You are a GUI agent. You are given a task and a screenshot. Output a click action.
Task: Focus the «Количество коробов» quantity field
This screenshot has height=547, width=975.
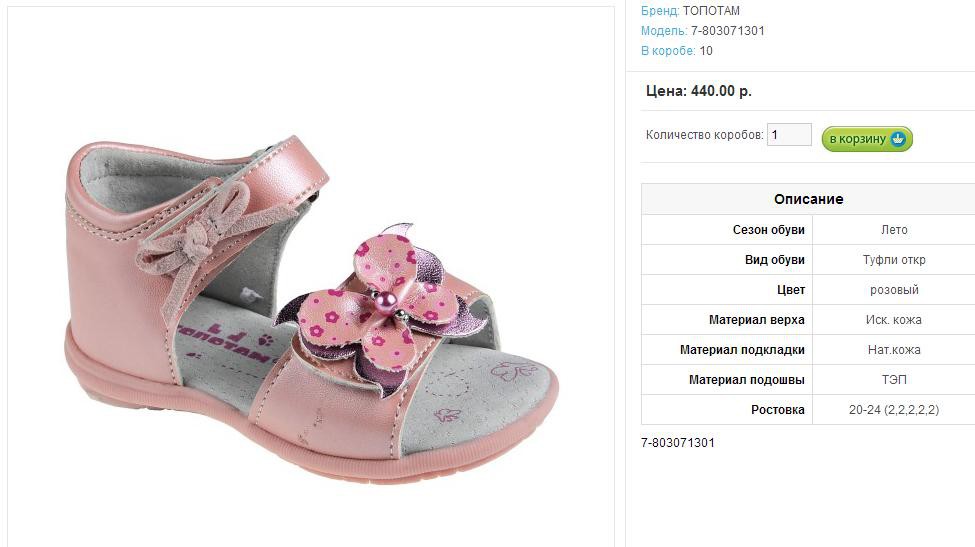pos(788,135)
